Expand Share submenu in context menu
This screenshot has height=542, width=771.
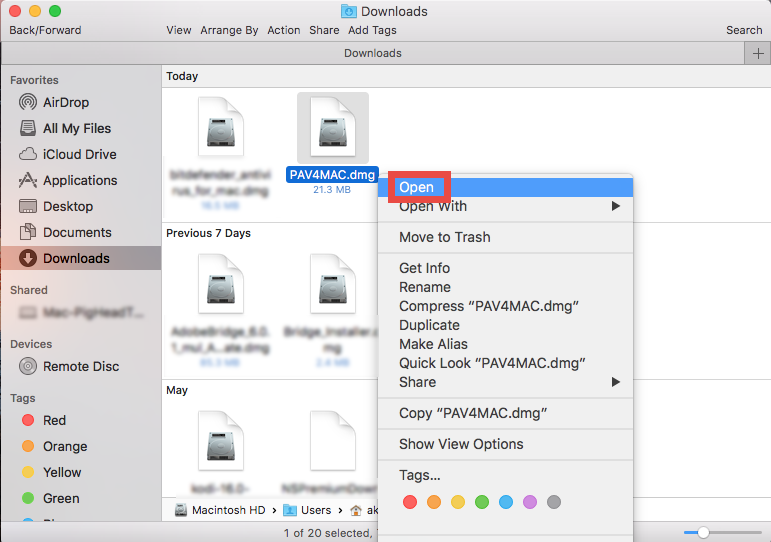pyautogui.click(x=505, y=382)
